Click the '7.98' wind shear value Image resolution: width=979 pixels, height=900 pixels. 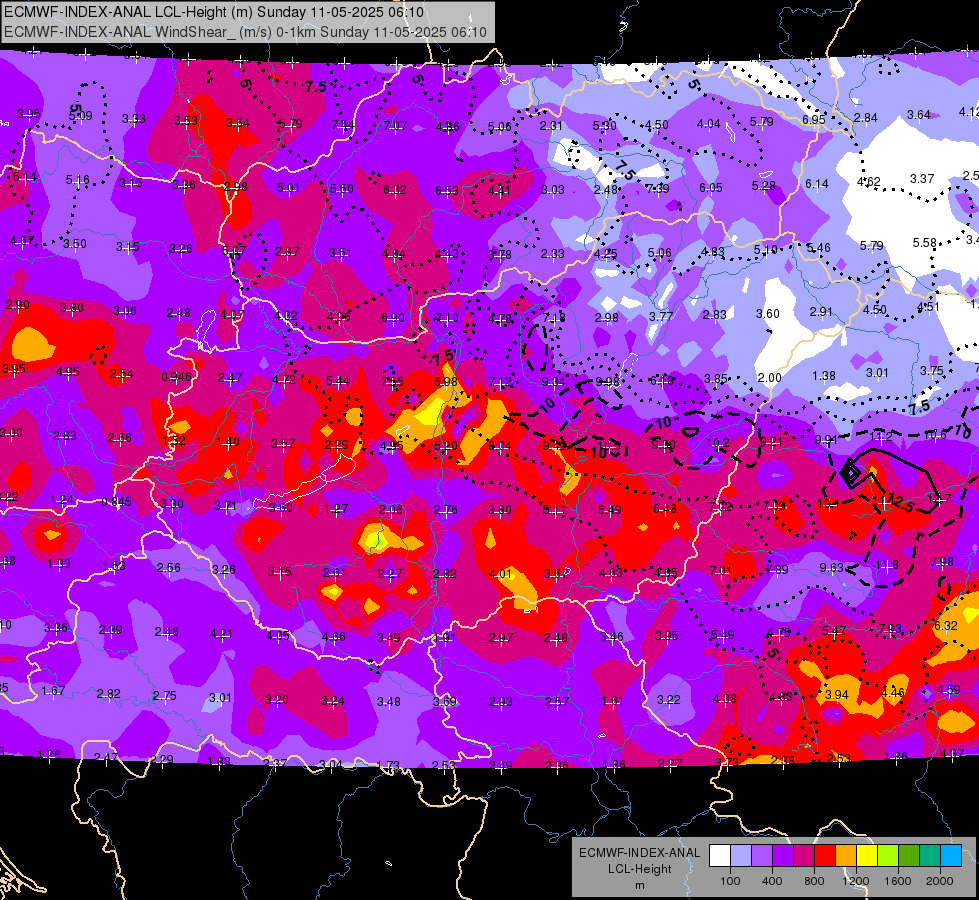[942, 561]
